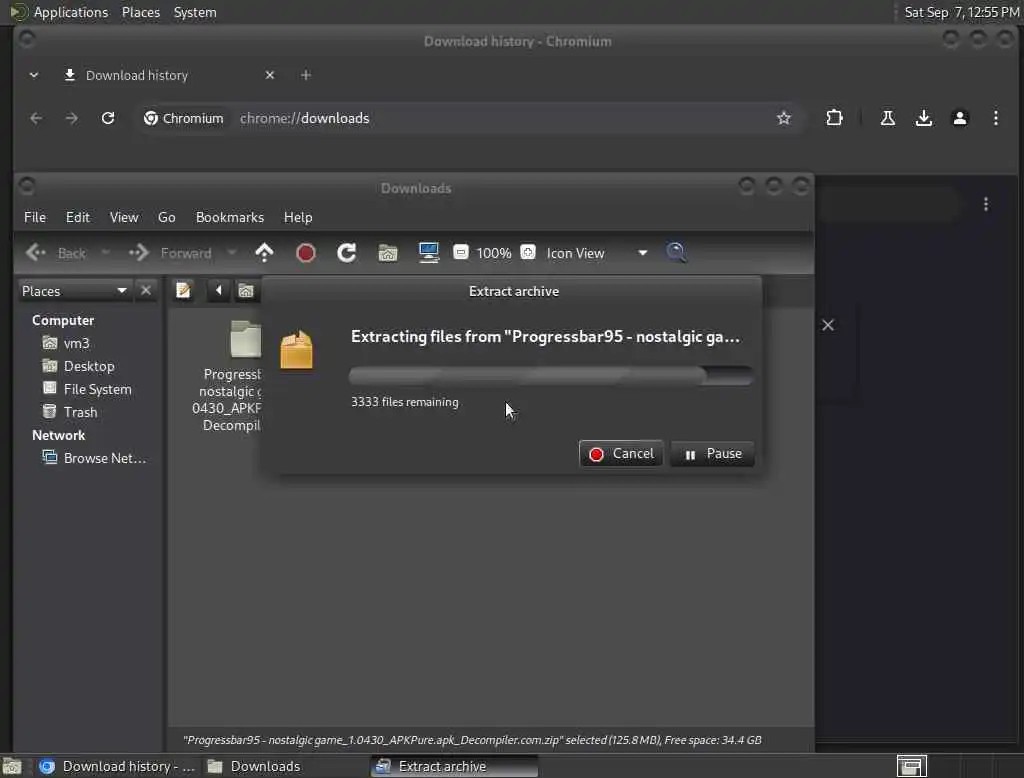This screenshot has width=1024, height=778.
Task: Open the Go menu
Action: (x=167, y=218)
